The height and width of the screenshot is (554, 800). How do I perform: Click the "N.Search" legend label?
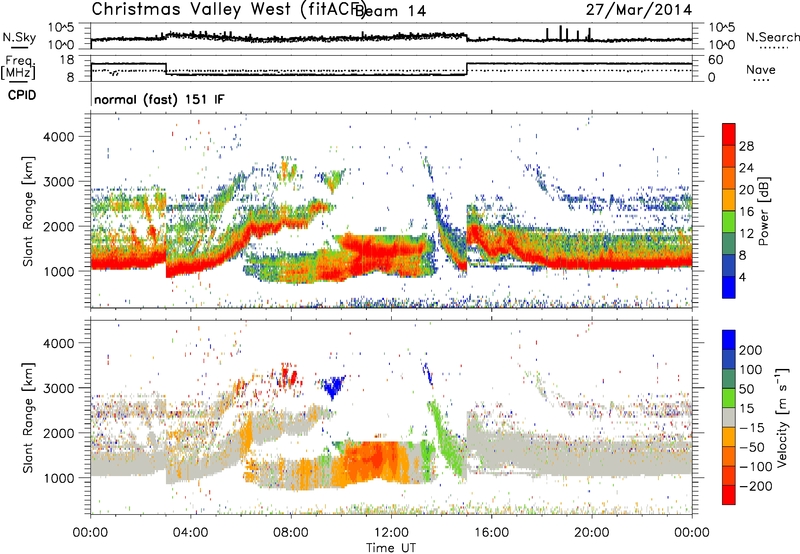[x=772, y=37]
